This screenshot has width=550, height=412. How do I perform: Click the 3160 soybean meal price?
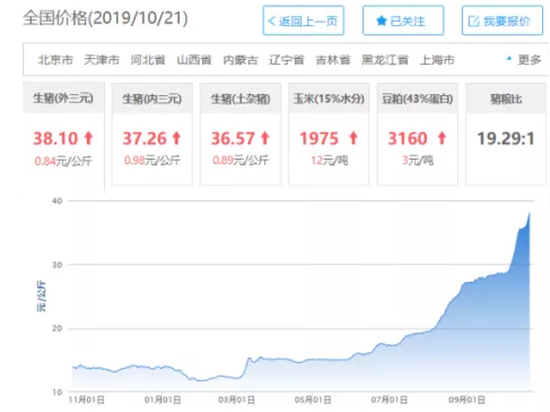tap(408, 138)
